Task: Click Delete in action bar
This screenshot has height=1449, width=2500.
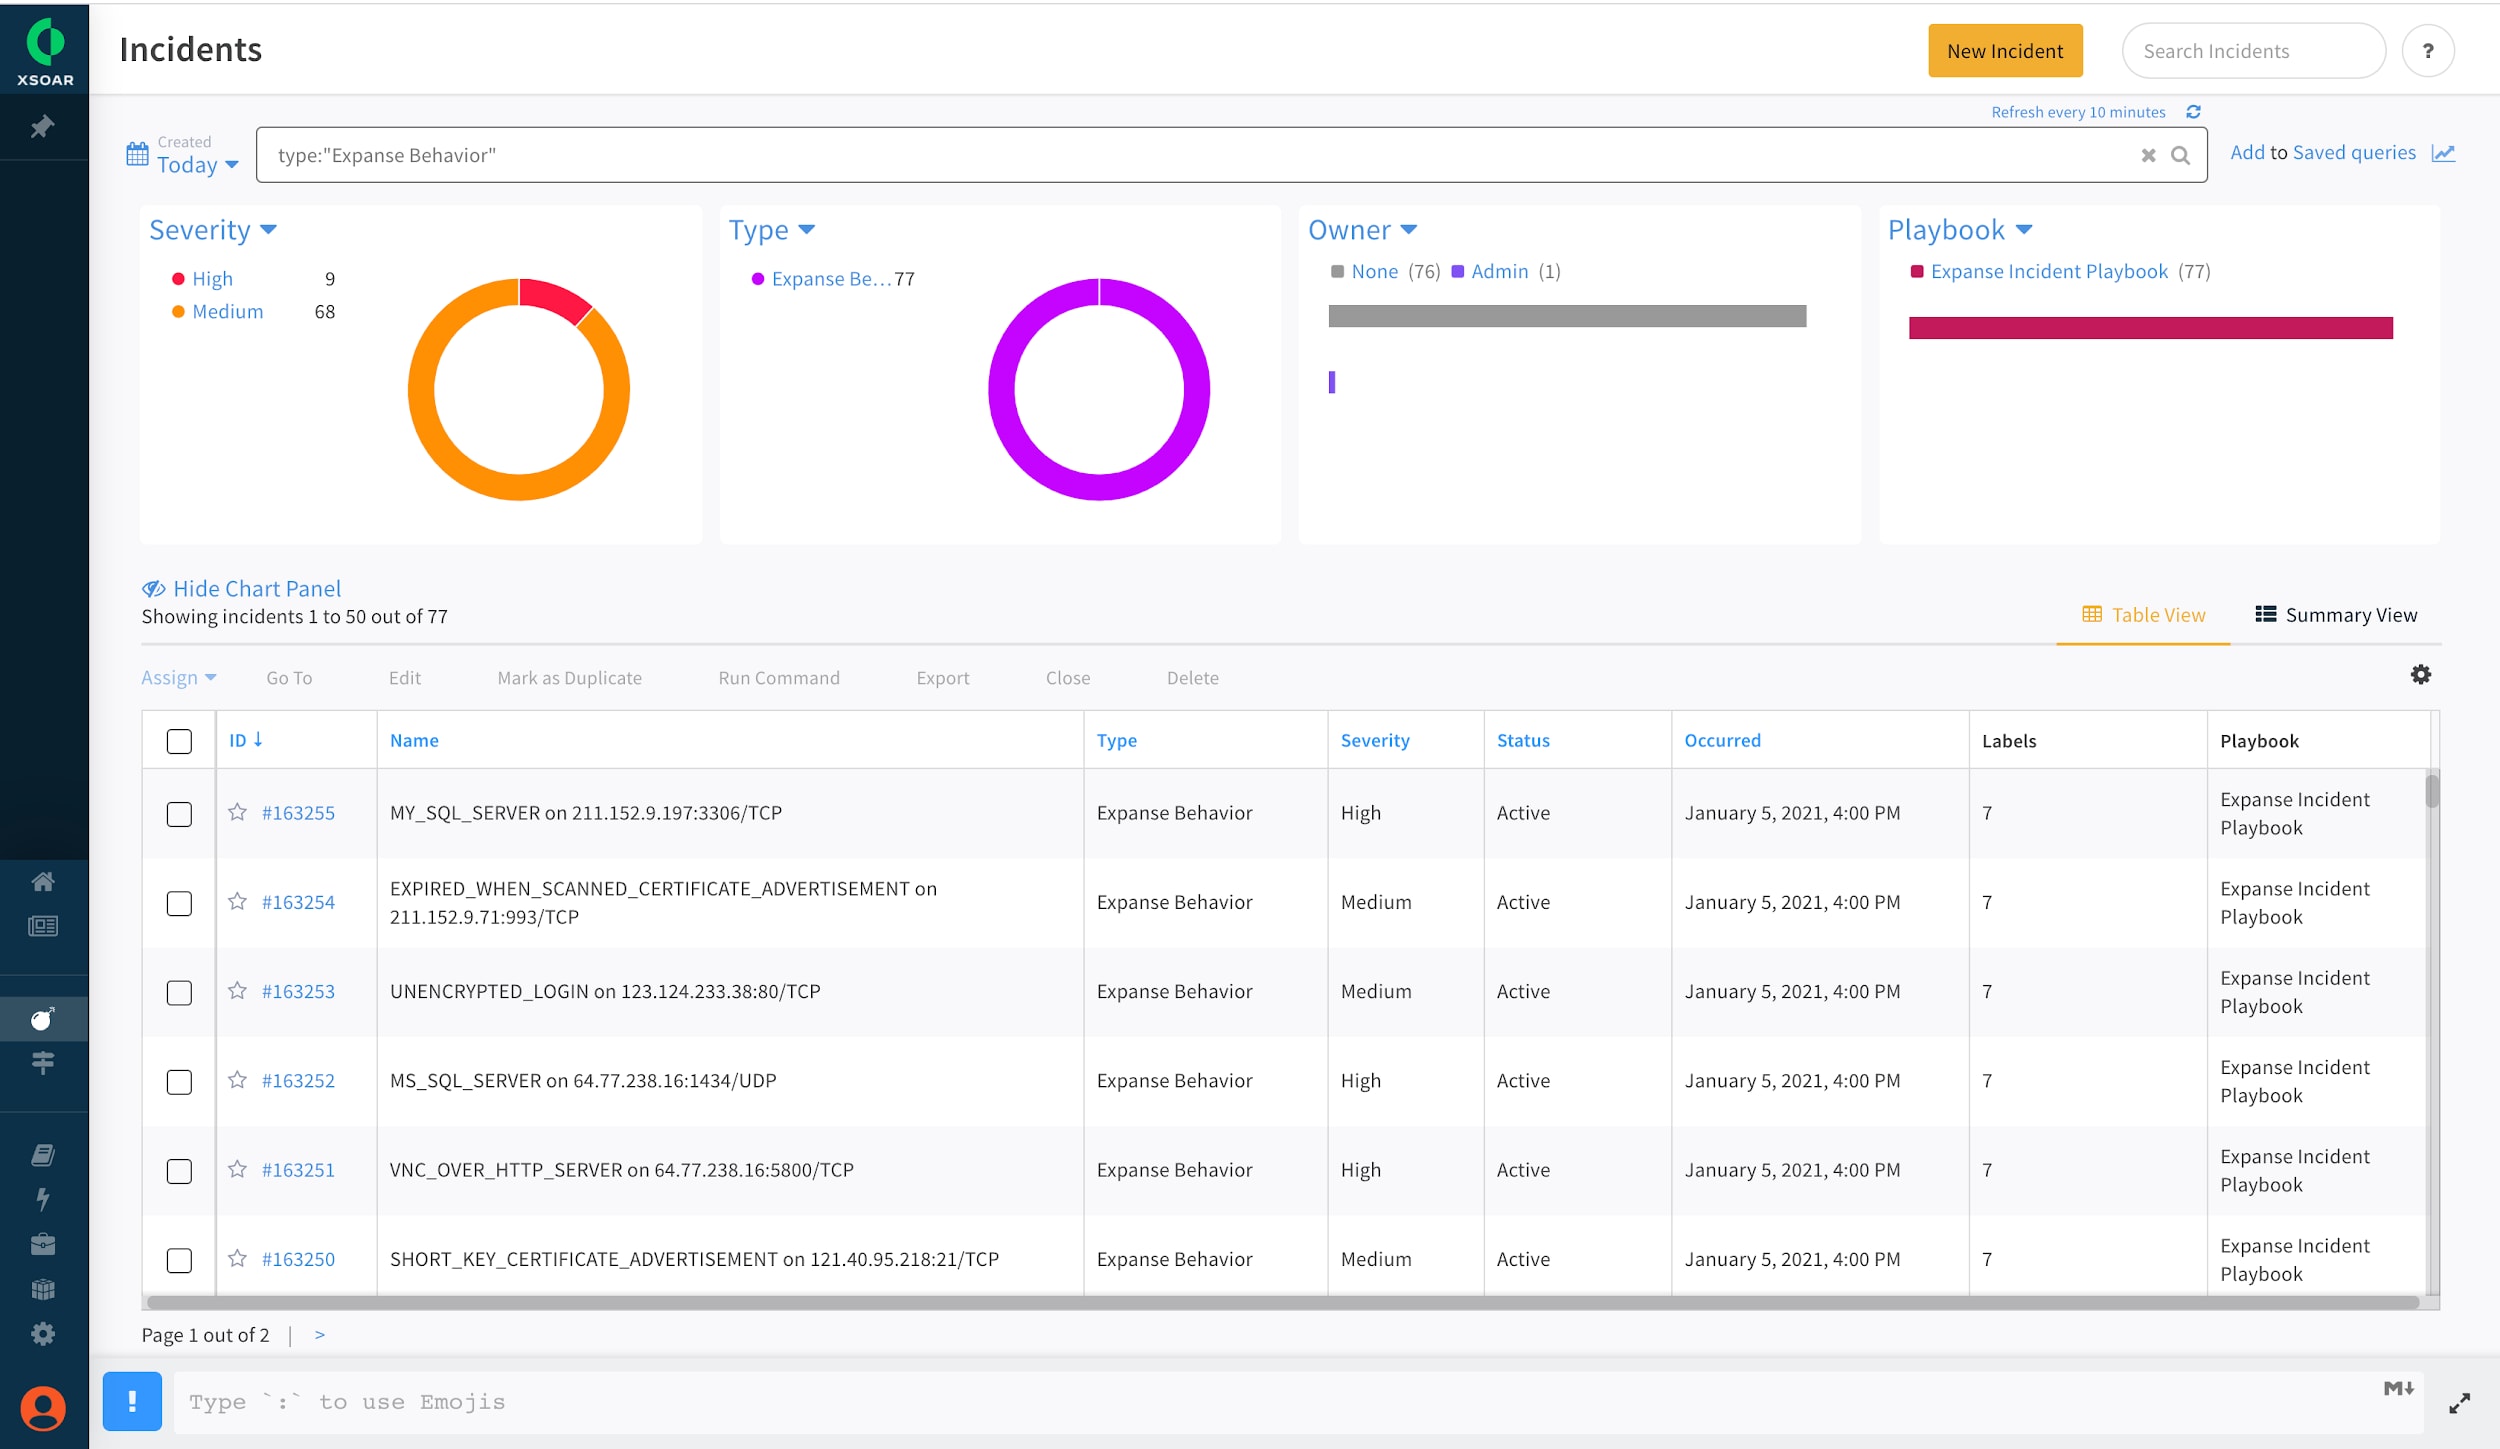Action: point(1193,677)
